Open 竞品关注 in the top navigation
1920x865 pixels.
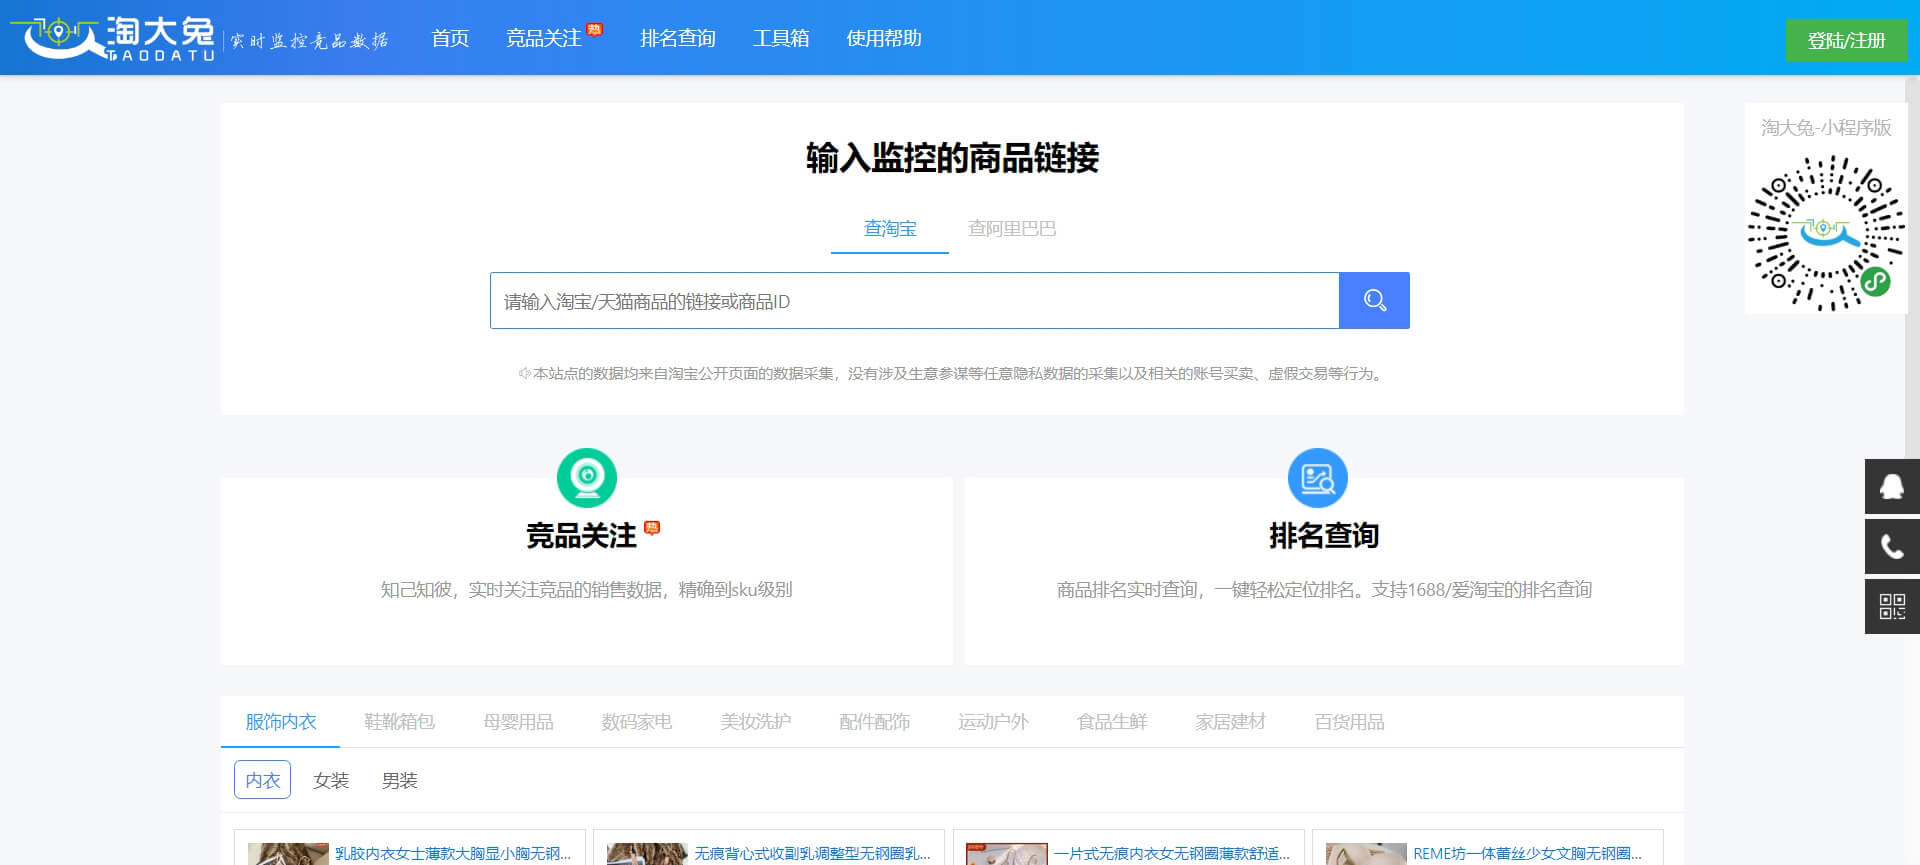[x=544, y=38]
